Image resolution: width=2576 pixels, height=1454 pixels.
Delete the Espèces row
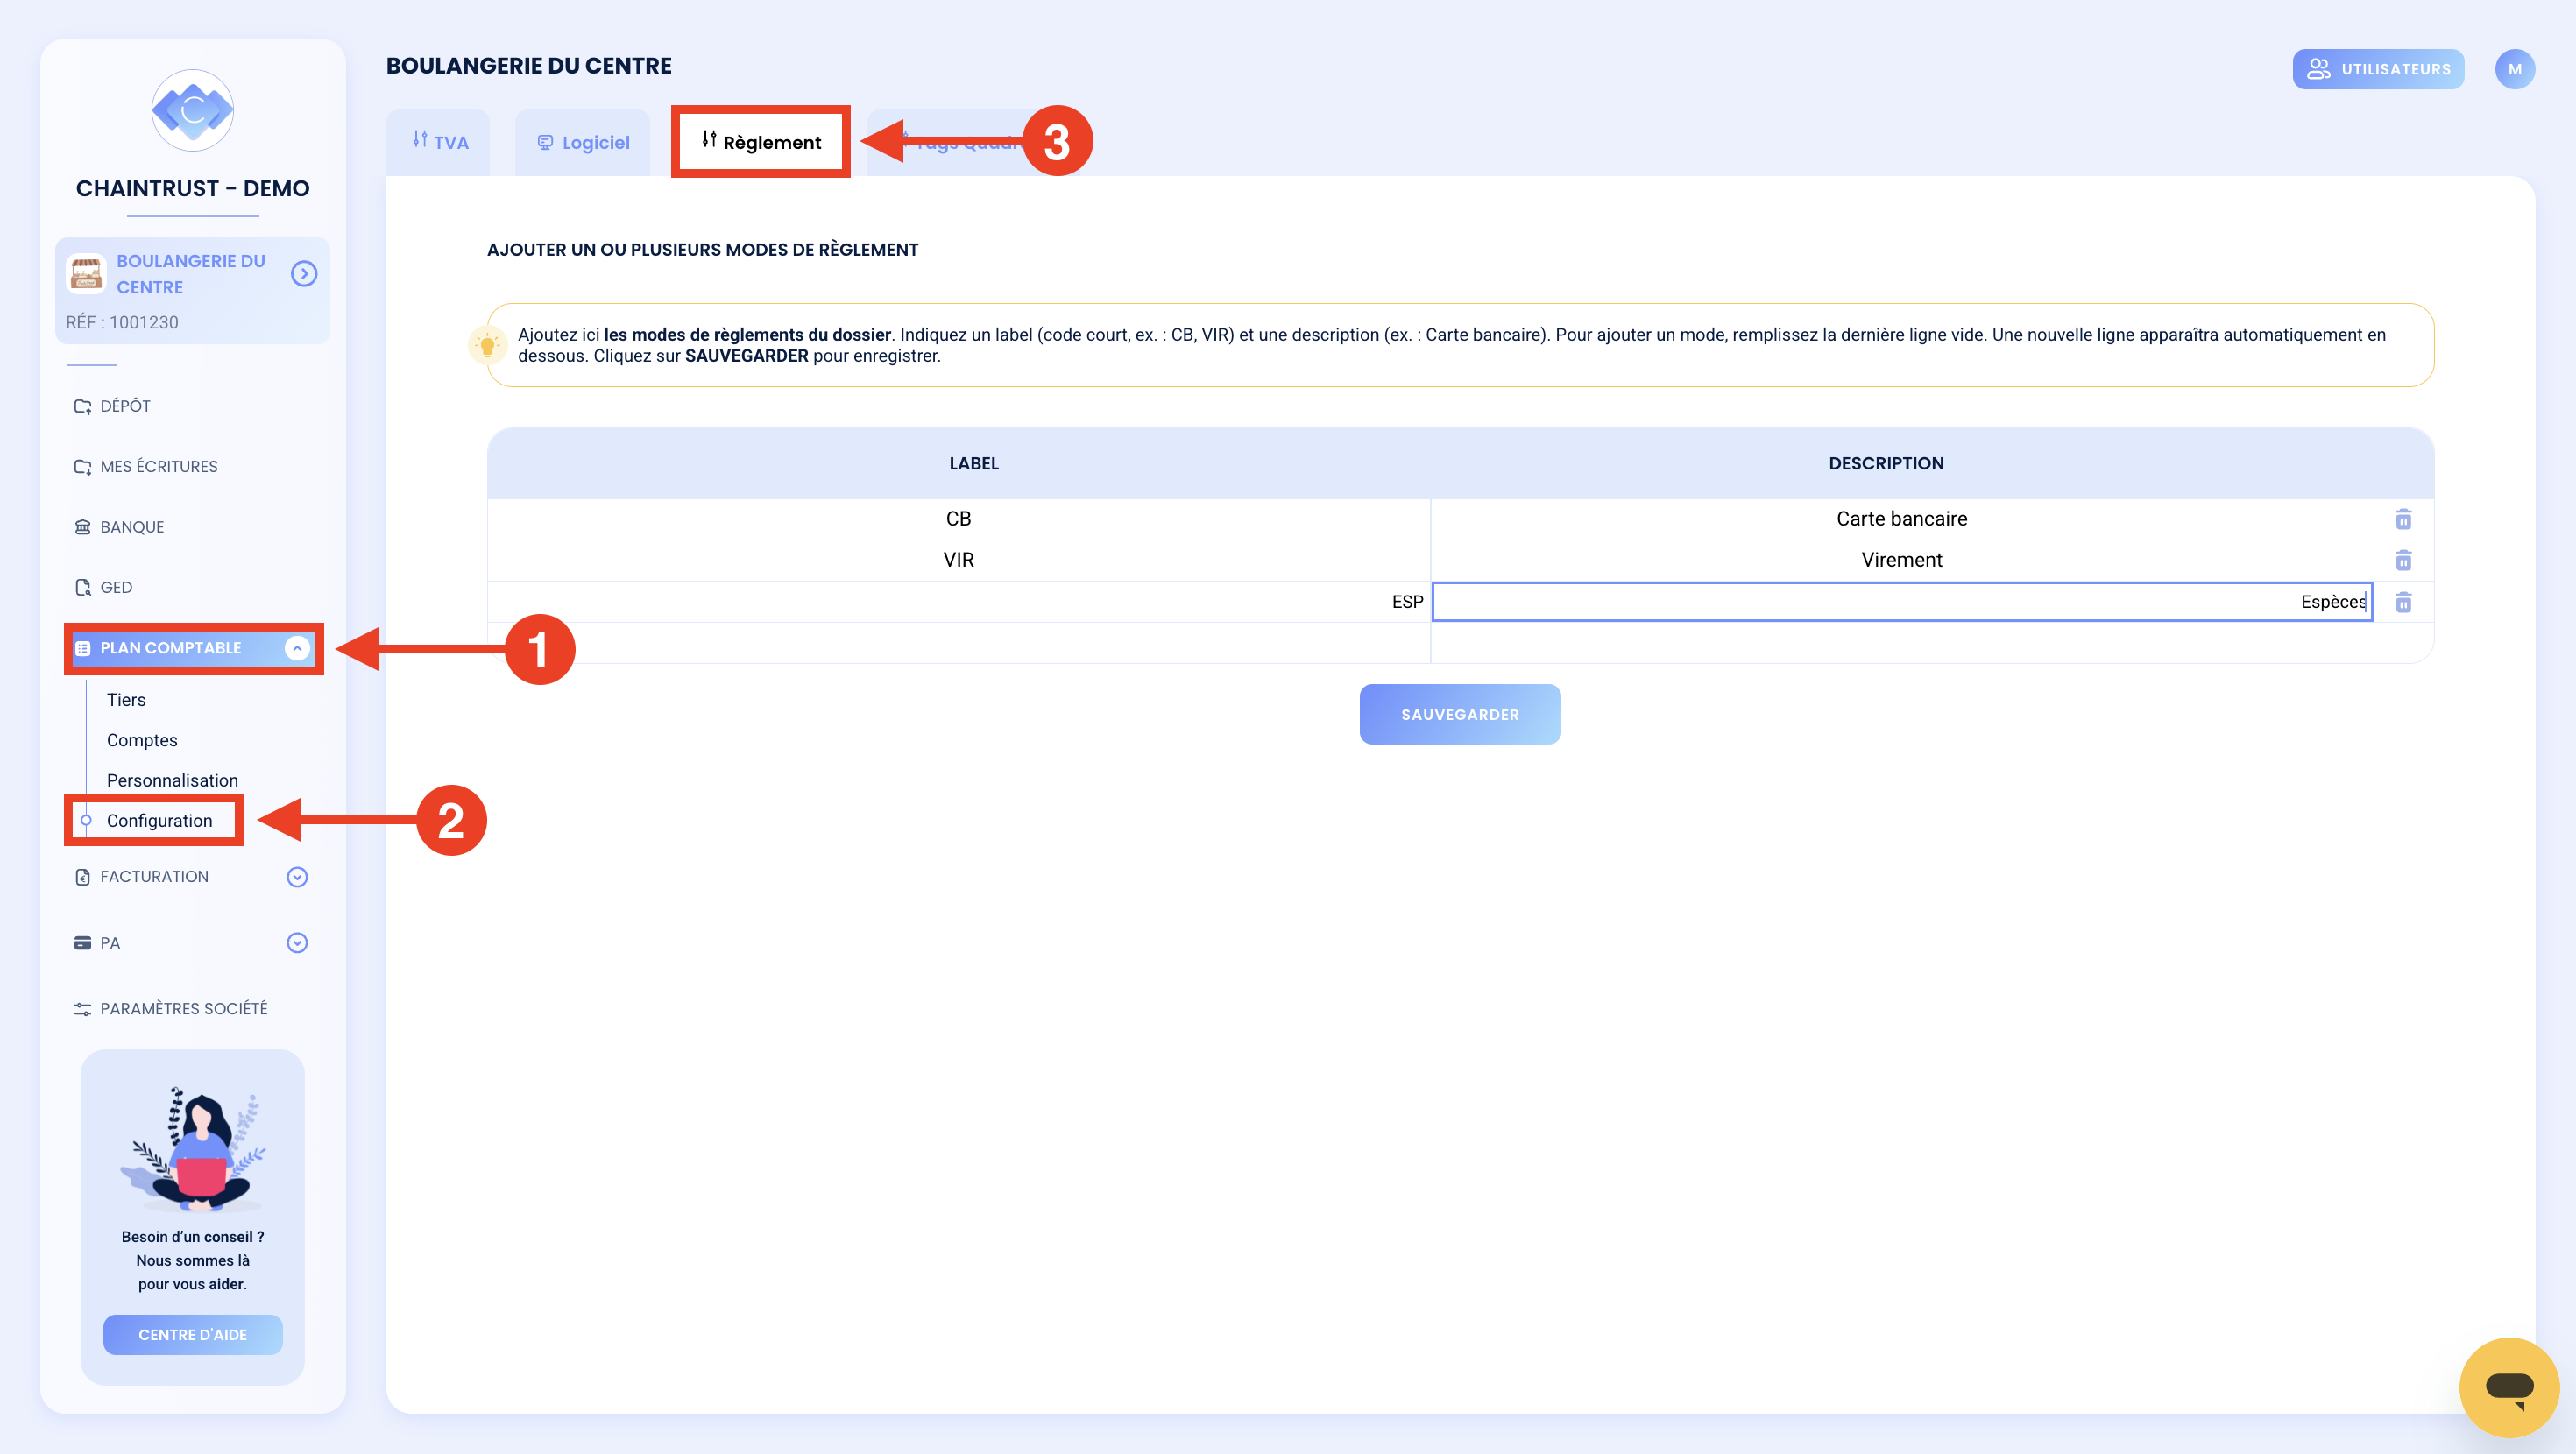(x=2403, y=602)
